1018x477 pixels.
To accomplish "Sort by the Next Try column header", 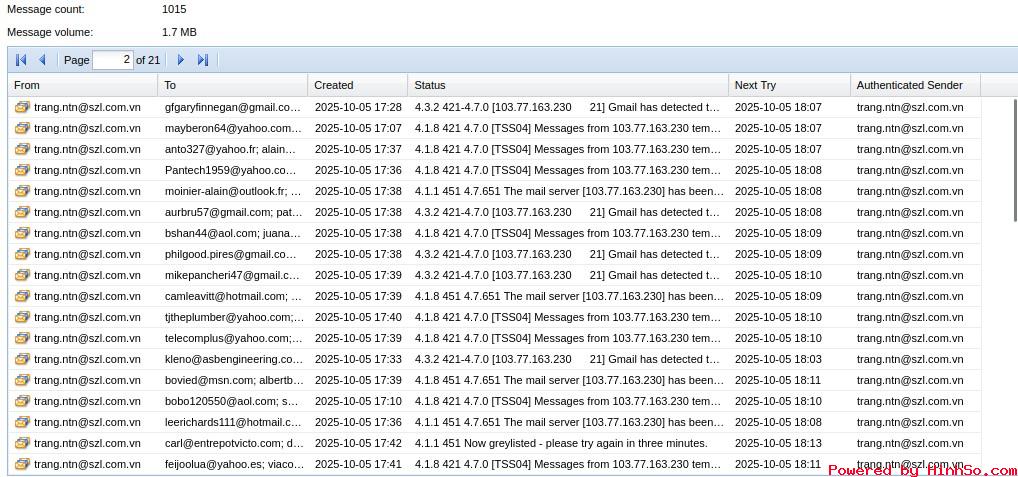I will click(788, 85).
